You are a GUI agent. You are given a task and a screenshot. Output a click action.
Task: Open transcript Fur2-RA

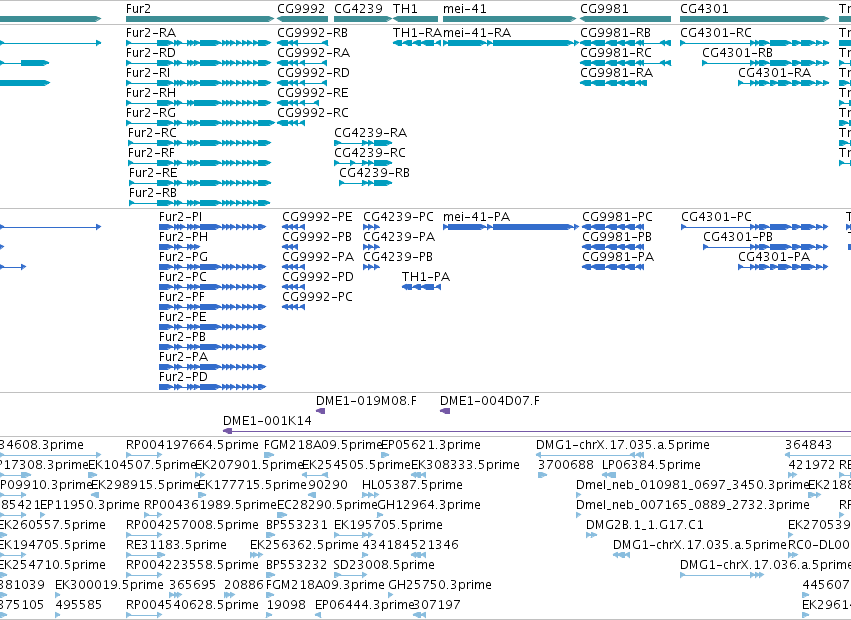click(x=199, y=43)
